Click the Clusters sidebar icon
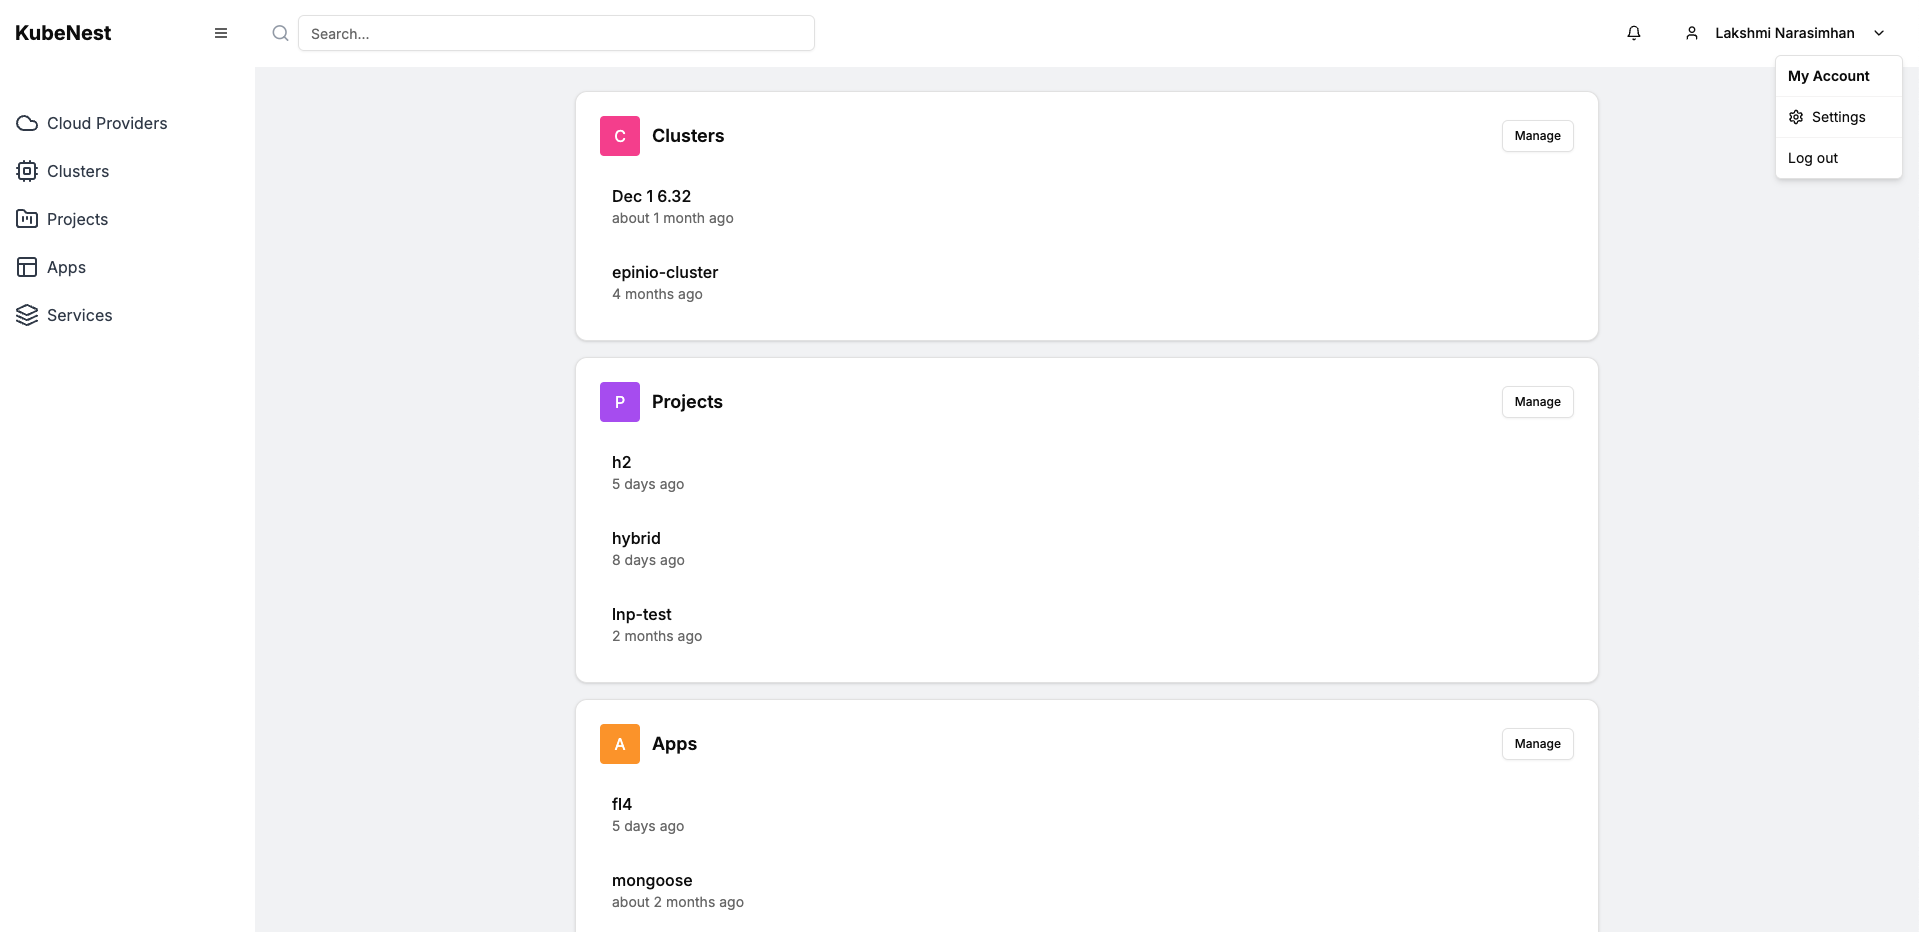This screenshot has width=1919, height=932. 26,171
